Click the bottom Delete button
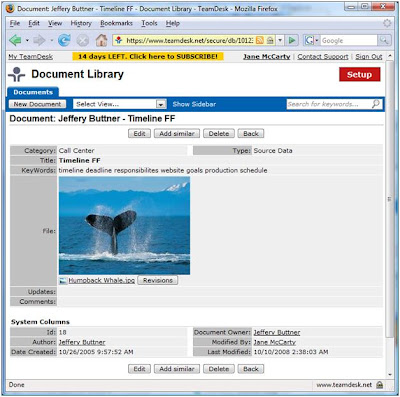400x397 pixels. tap(219, 369)
